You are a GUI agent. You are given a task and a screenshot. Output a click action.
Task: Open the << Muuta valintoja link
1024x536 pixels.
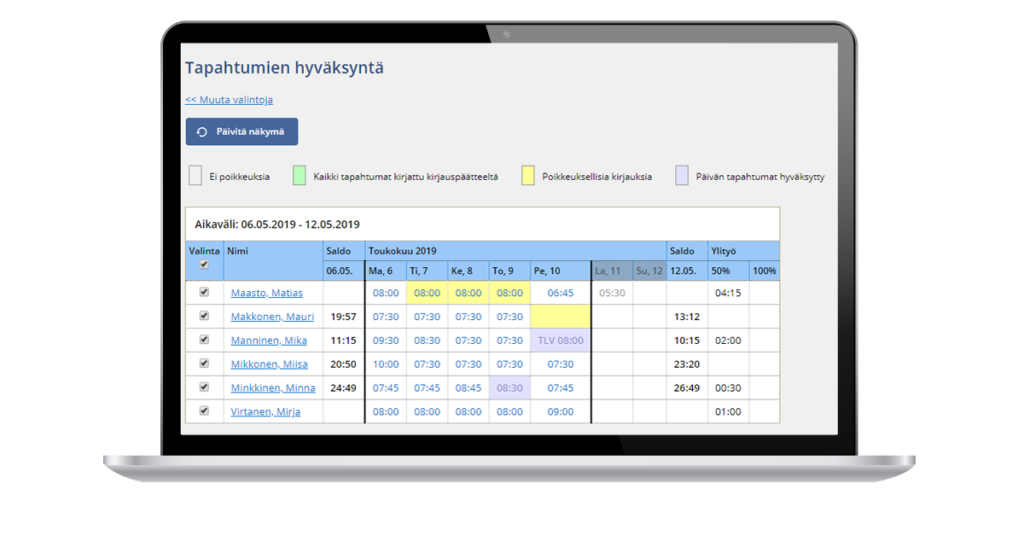(x=229, y=100)
